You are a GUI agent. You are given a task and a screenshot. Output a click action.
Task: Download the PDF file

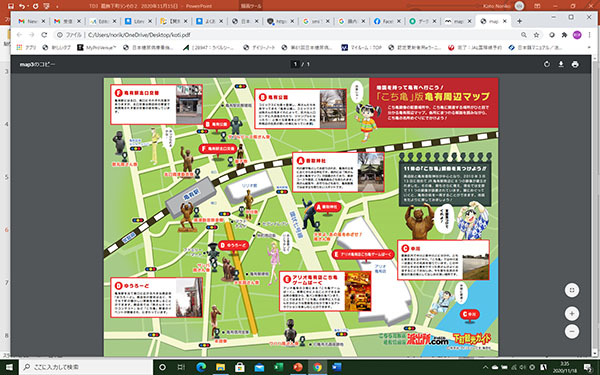(561, 64)
